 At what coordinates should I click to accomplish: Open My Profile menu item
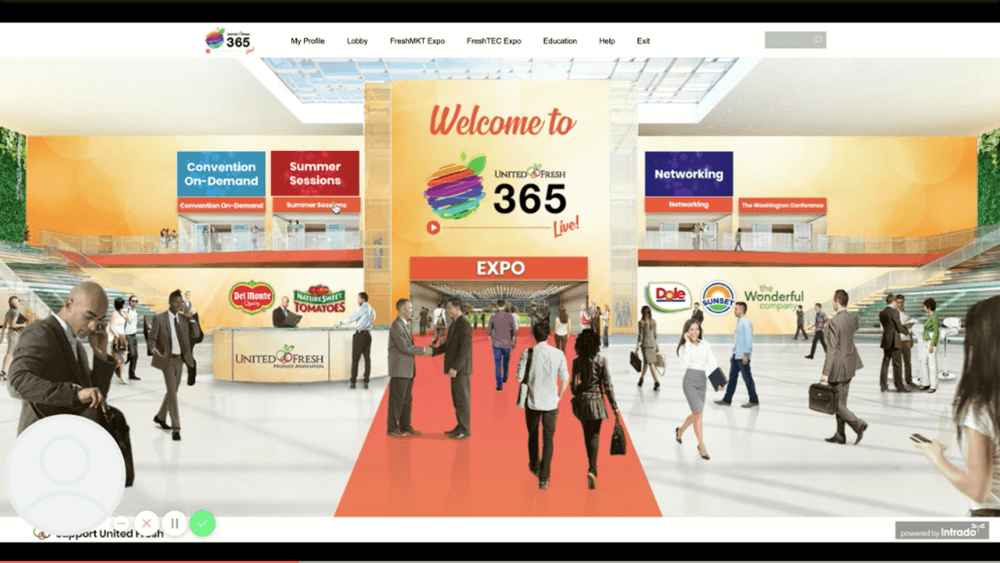tap(309, 41)
